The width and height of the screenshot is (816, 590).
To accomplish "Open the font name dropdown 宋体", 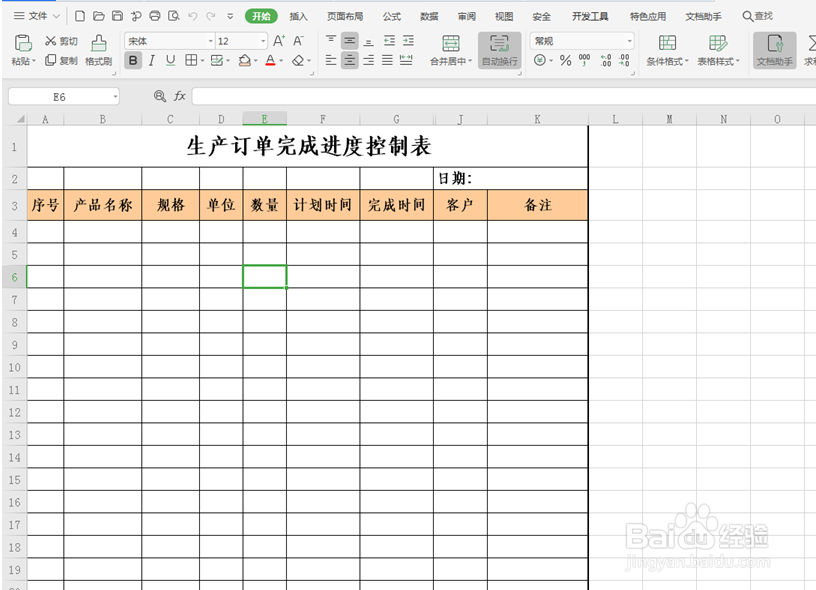I will pos(210,41).
